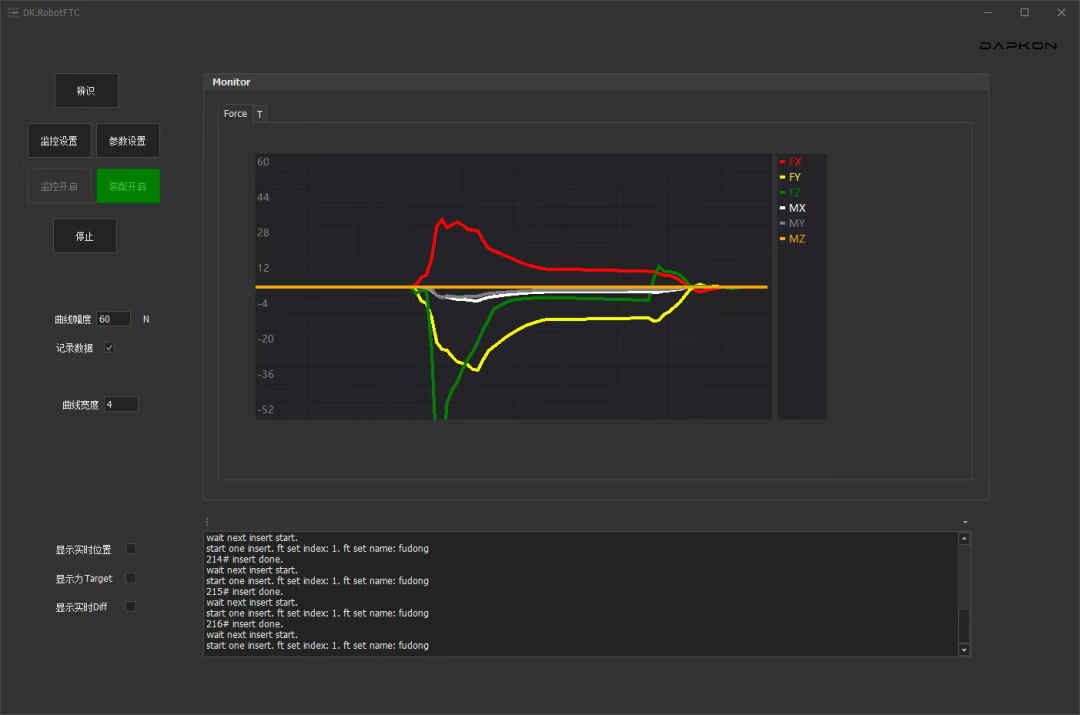Switch to the Force tab
Screen dimensions: 1080x715
click(x=235, y=114)
